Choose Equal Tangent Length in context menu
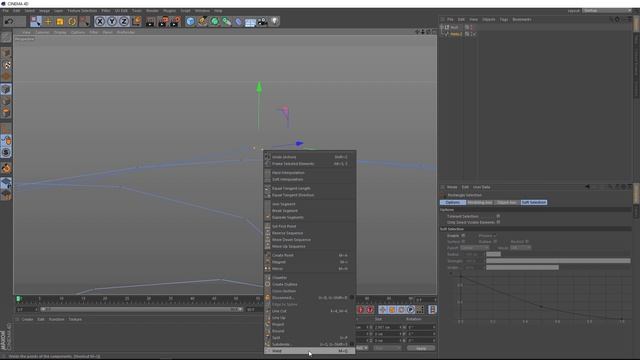This screenshot has height=360, width=640. (309, 188)
